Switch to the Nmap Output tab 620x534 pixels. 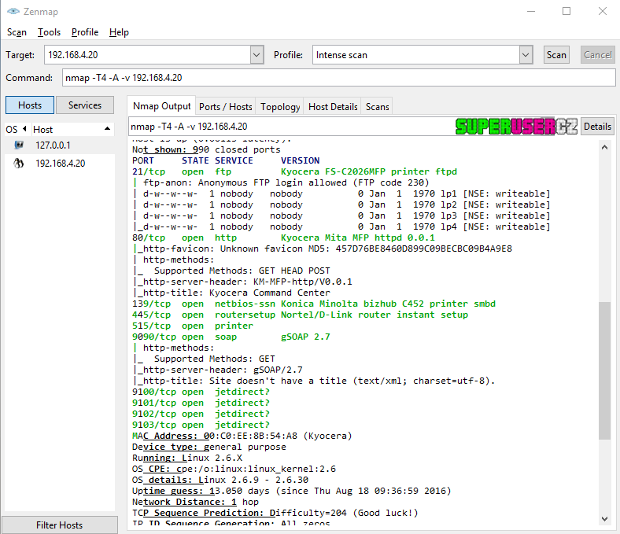tap(162, 106)
